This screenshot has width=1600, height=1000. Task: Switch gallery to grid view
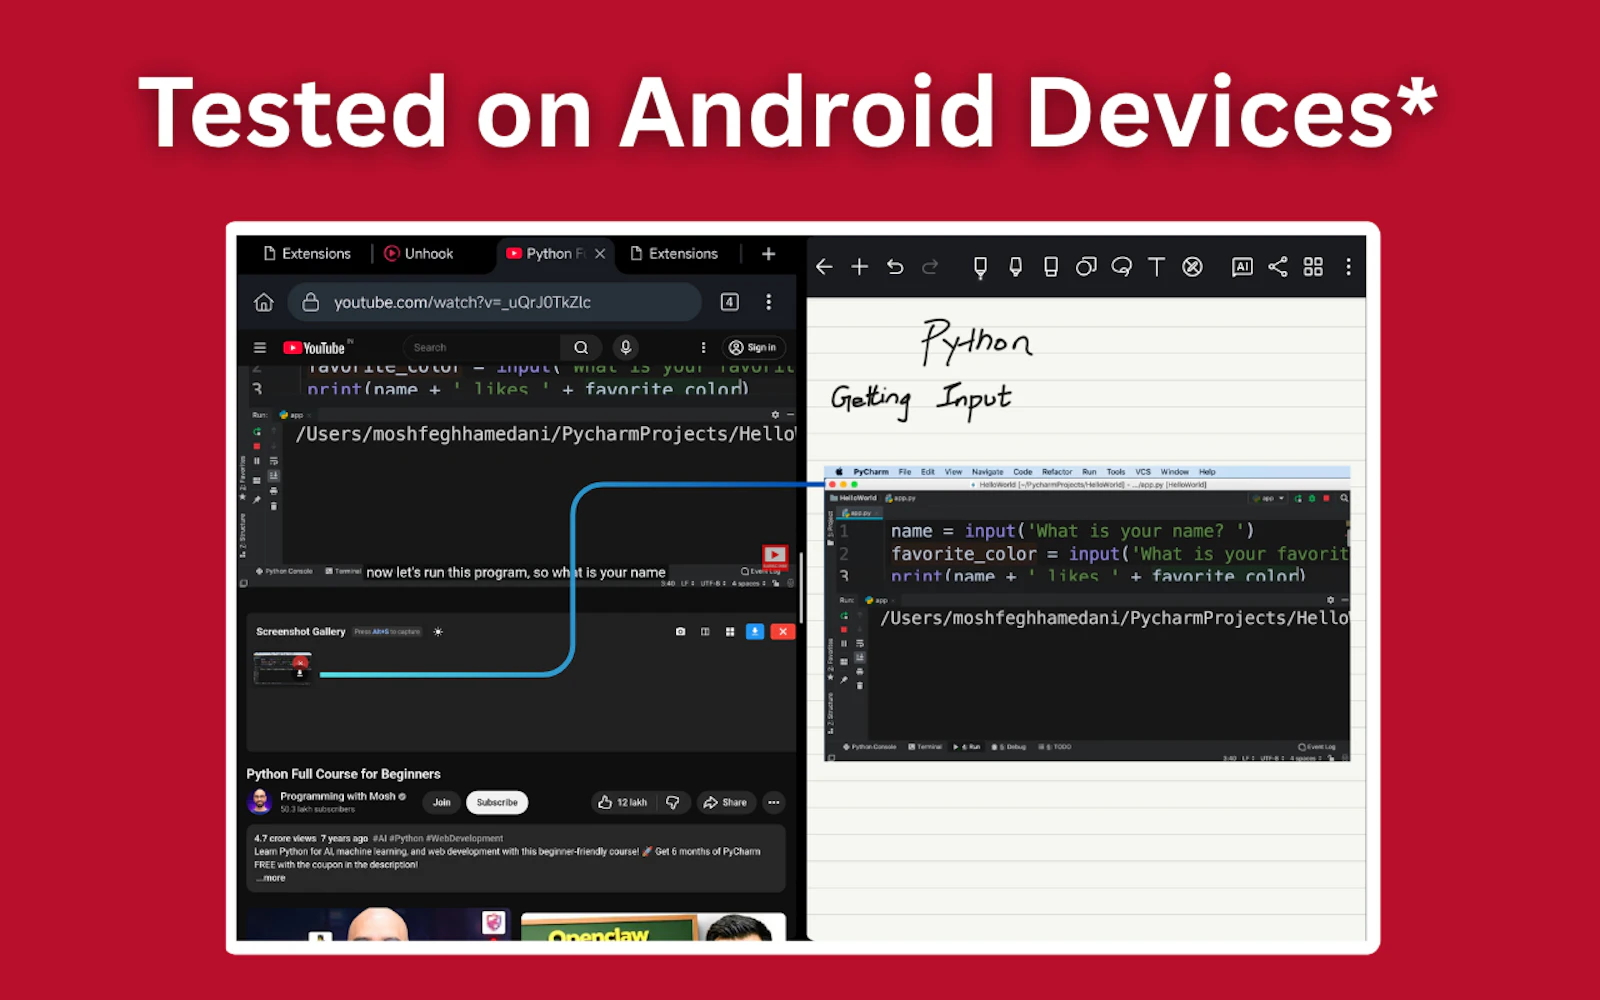click(x=730, y=632)
